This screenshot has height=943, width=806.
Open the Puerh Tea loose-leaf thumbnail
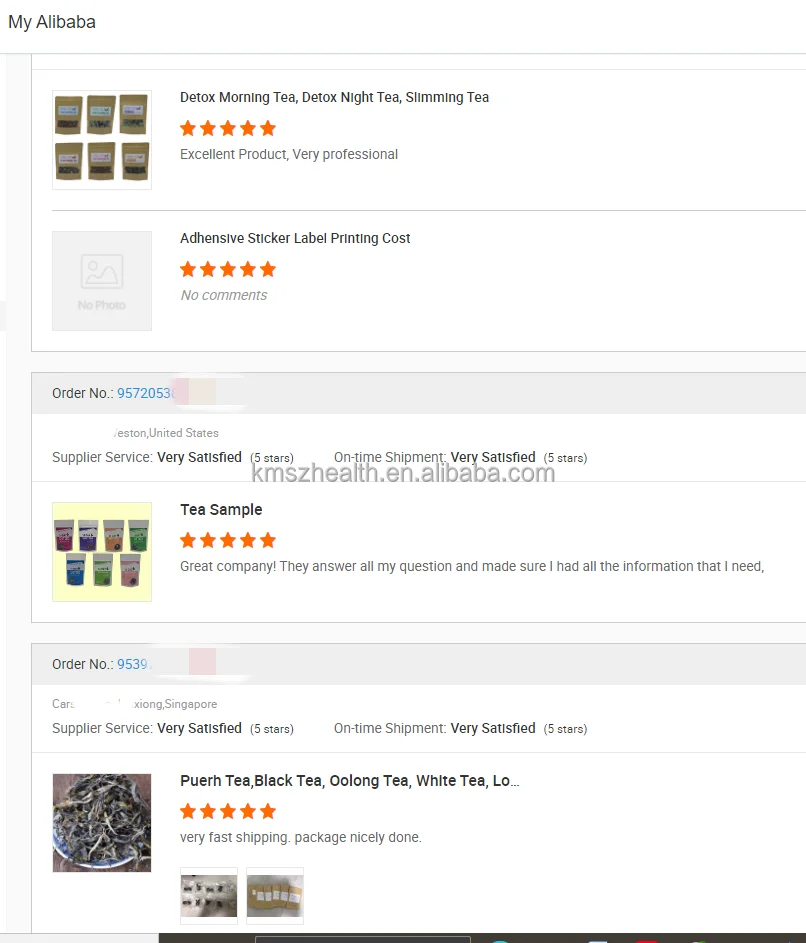pyautogui.click(x=102, y=823)
